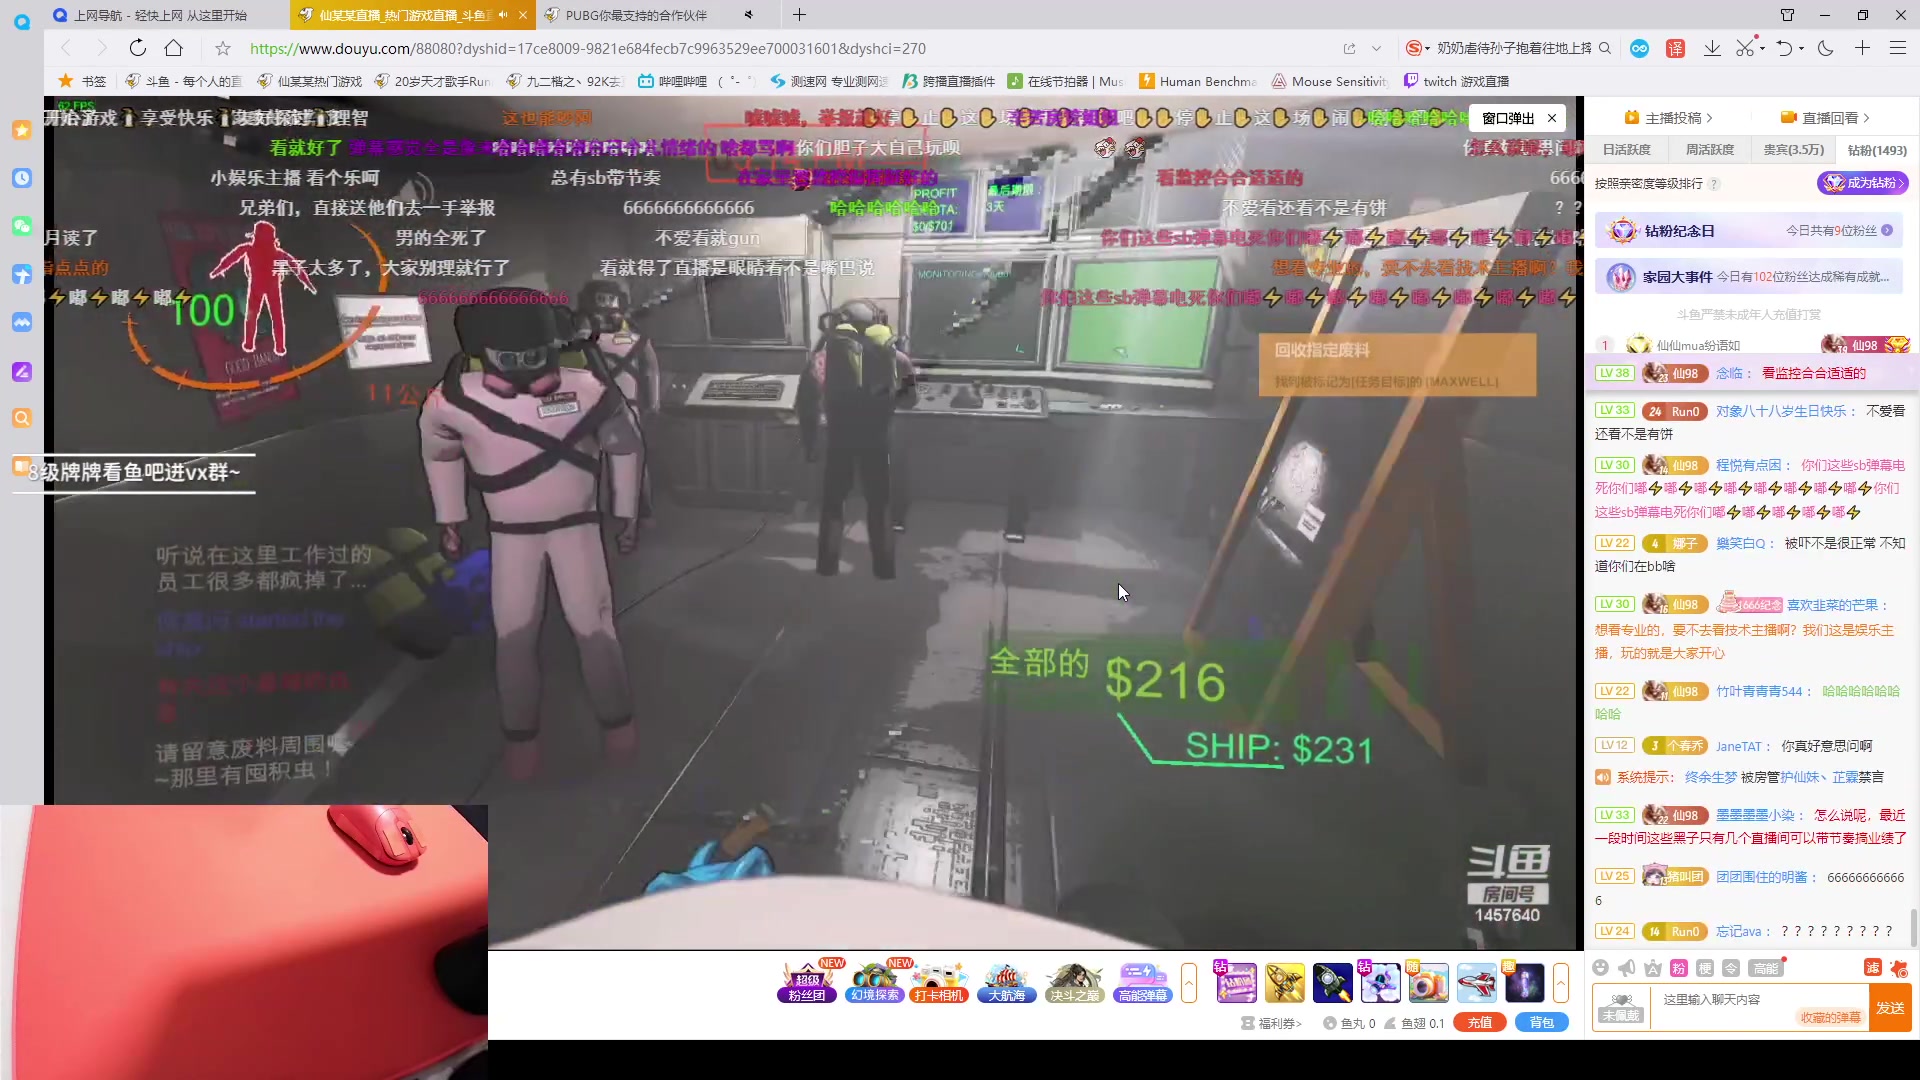This screenshot has height=1080, width=1920.
Task: Click the megaphone broadcast icon near chat input
Action: [1626, 968]
